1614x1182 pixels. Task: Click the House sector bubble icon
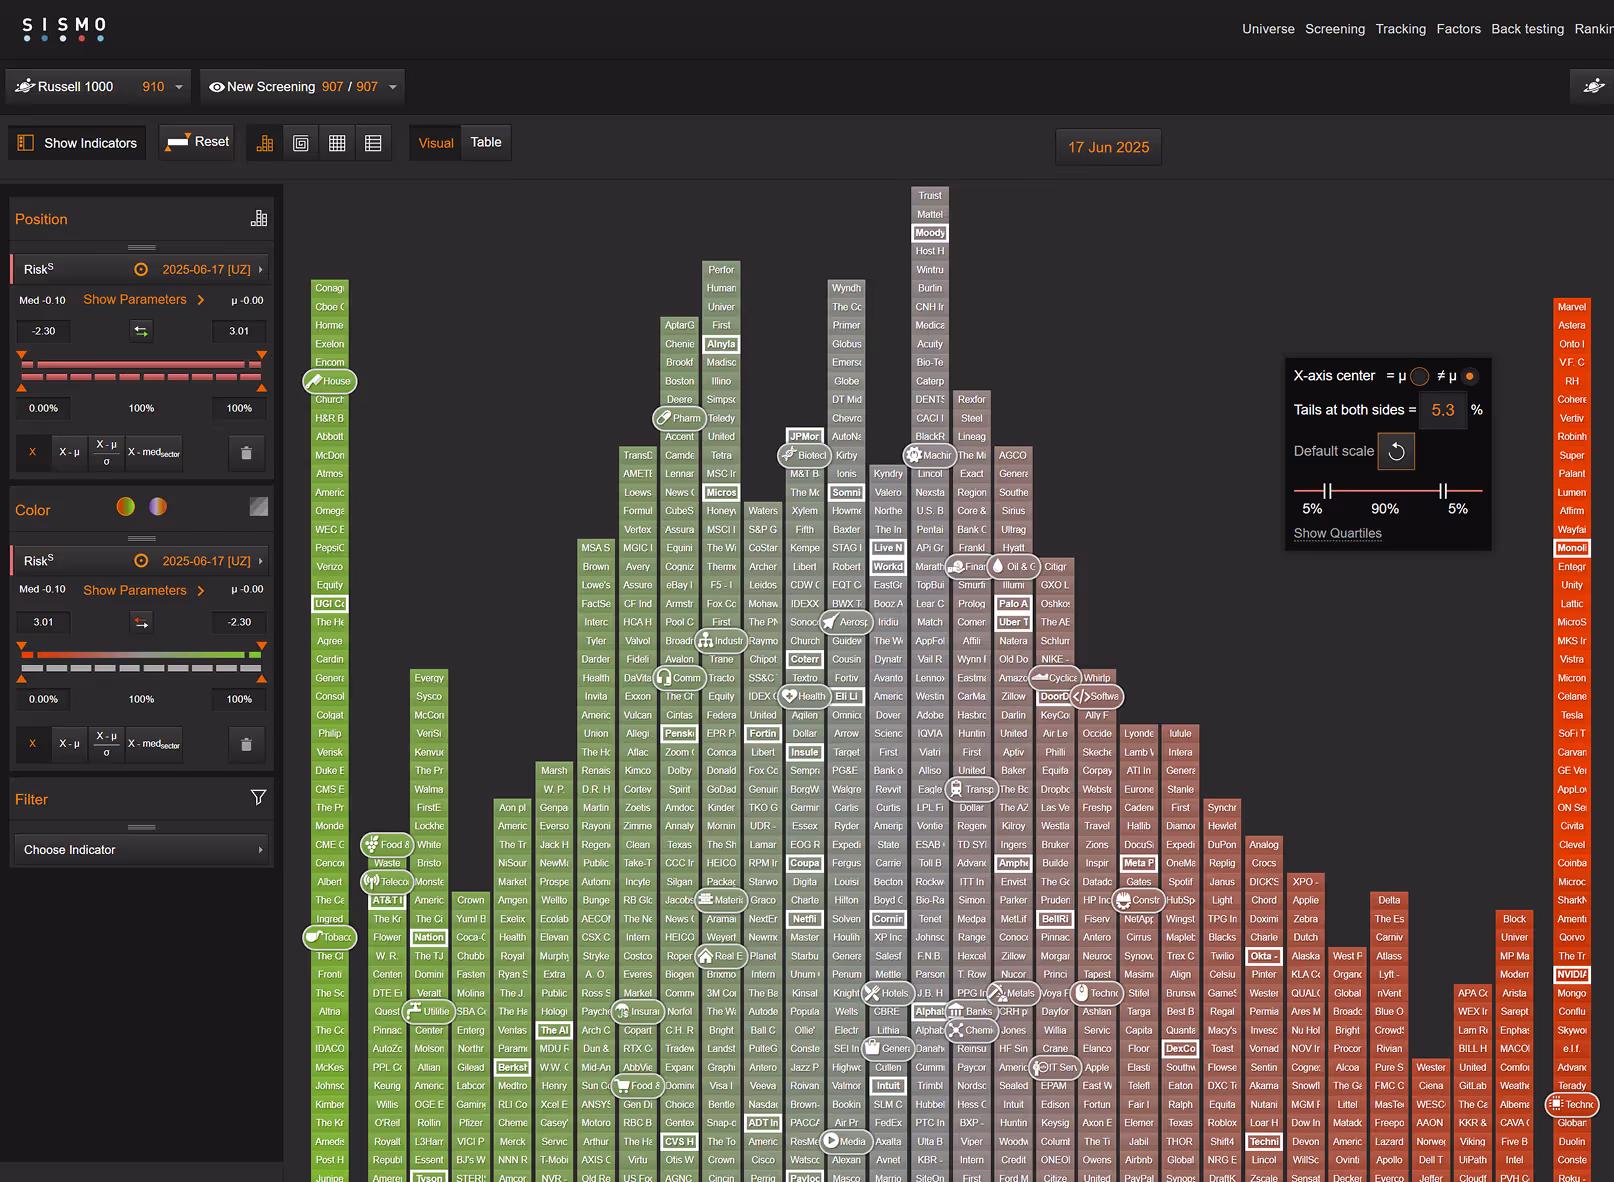[330, 381]
